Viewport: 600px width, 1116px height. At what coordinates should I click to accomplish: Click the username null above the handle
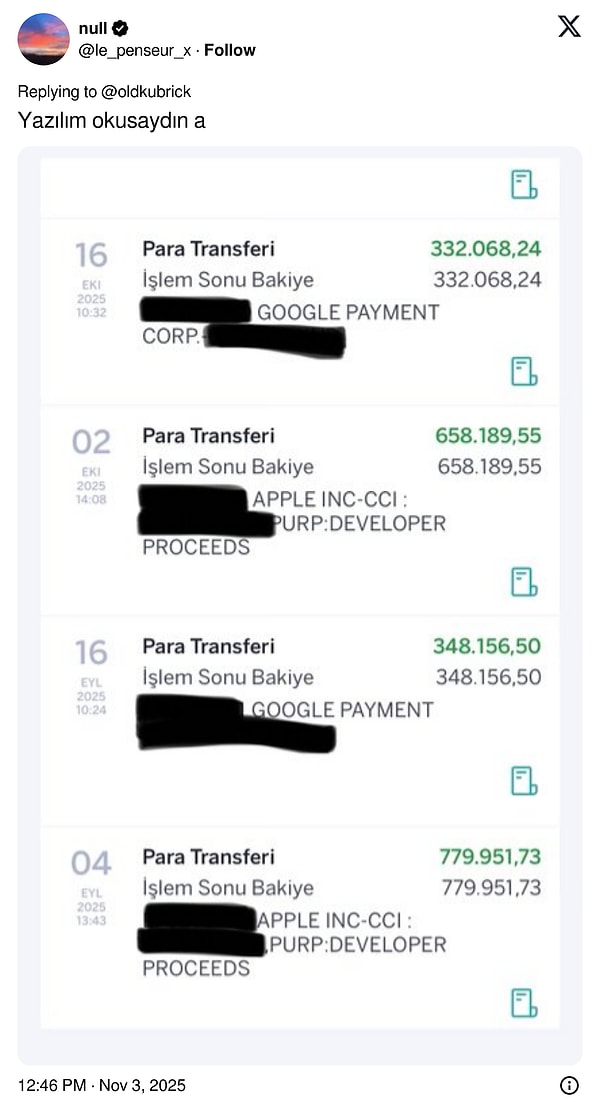click(x=93, y=29)
